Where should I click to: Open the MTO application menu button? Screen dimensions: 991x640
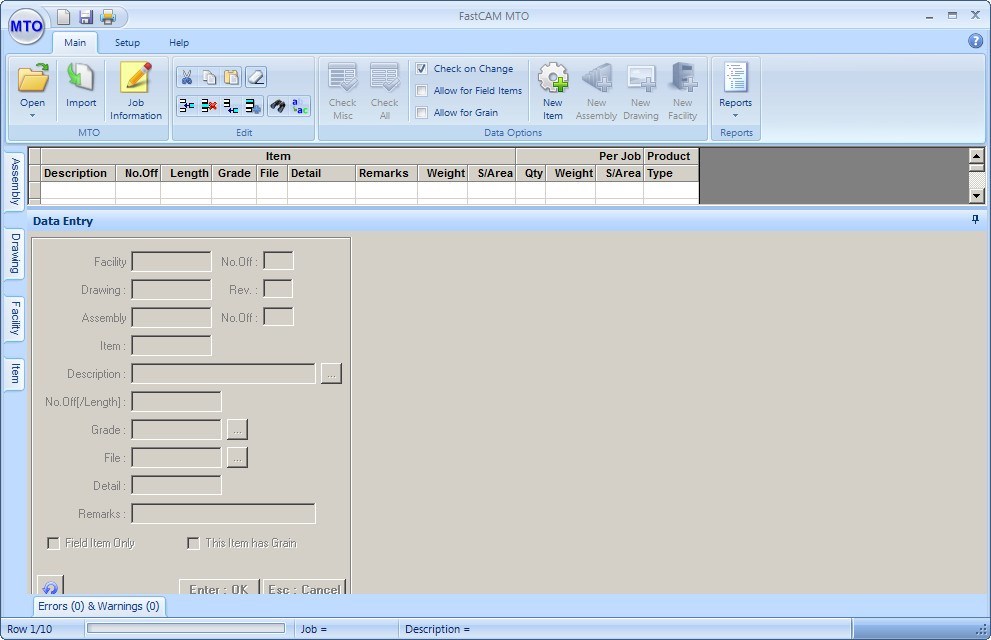(x=26, y=27)
